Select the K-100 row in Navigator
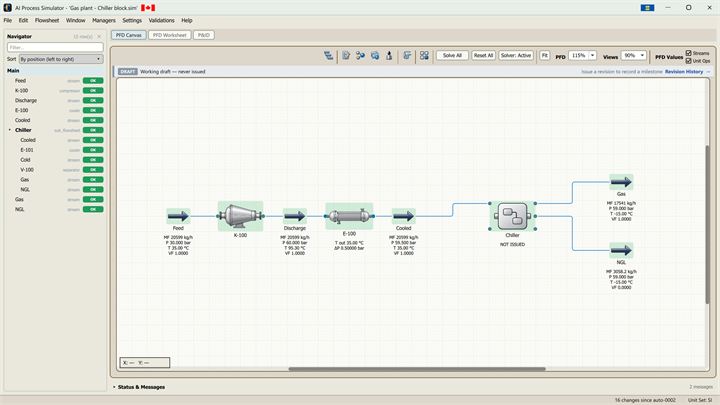The width and height of the screenshot is (720, 405). click(x=55, y=90)
